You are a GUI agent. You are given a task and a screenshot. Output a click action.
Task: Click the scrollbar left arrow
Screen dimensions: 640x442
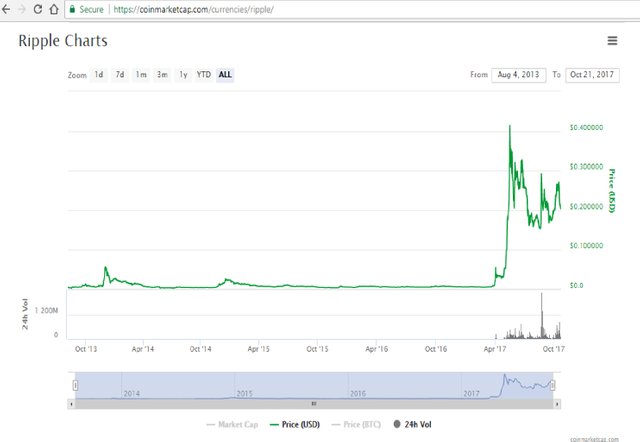coord(71,404)
